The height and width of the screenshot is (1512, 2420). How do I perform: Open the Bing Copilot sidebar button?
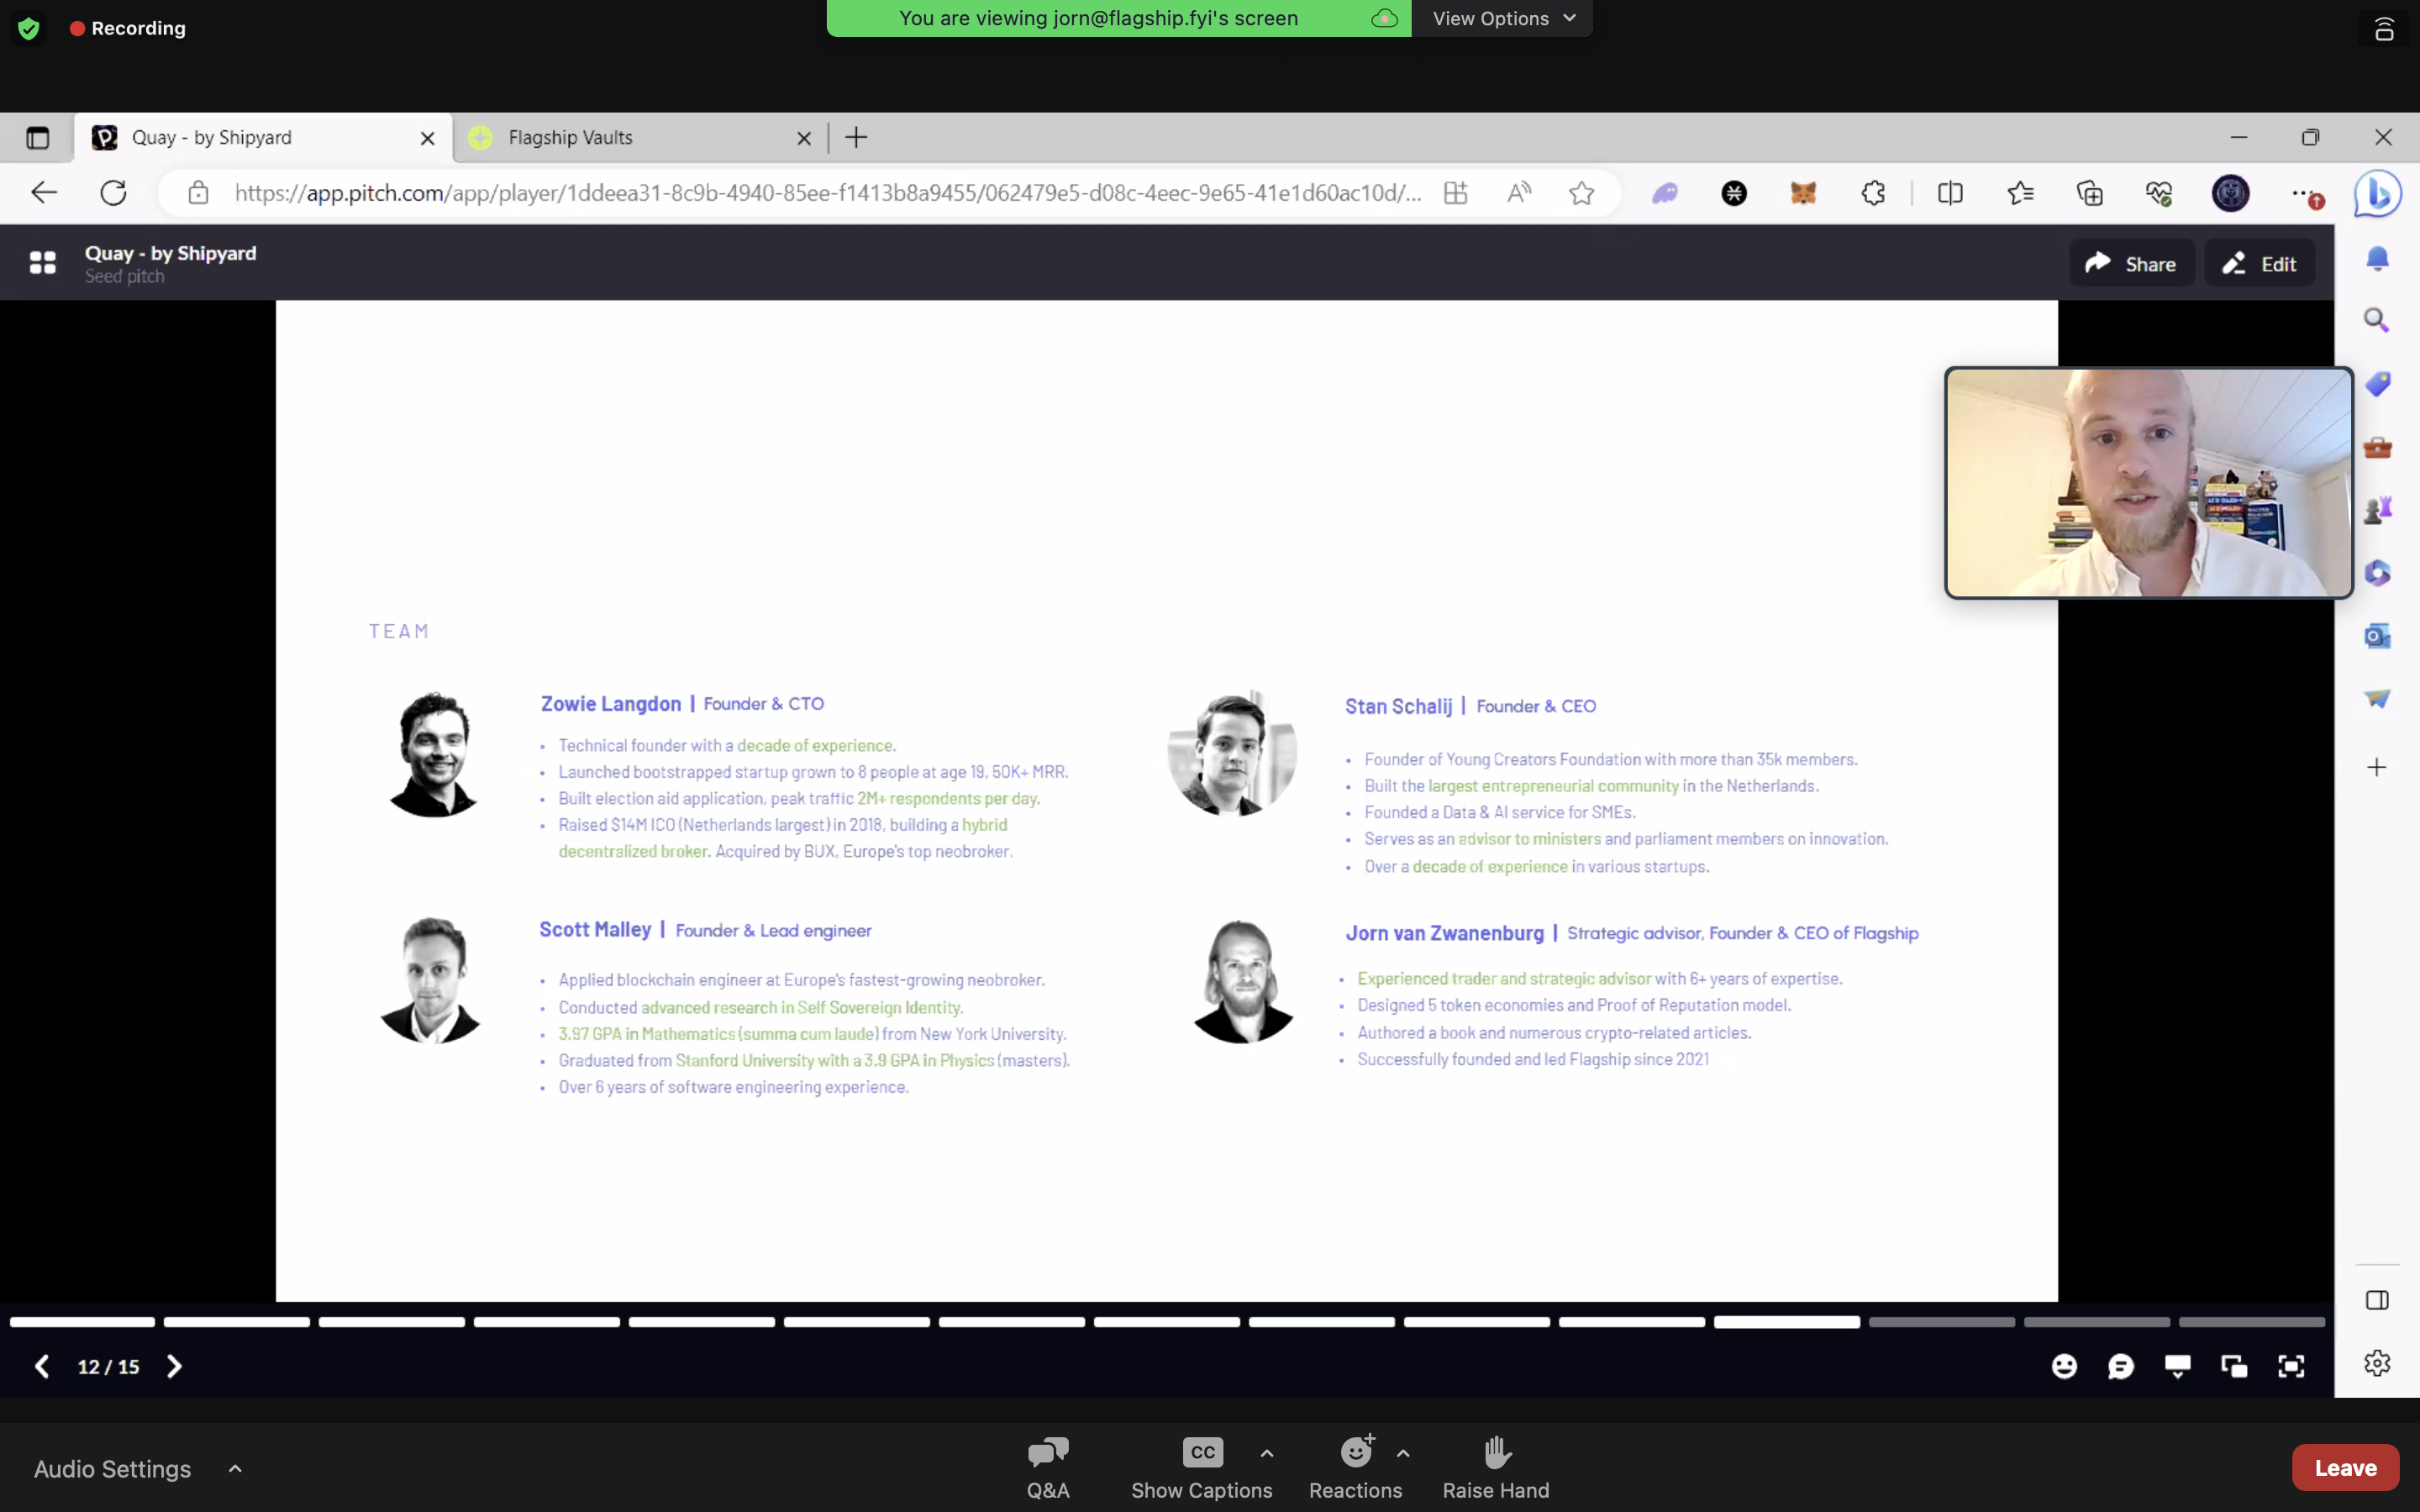point(2377,193)
